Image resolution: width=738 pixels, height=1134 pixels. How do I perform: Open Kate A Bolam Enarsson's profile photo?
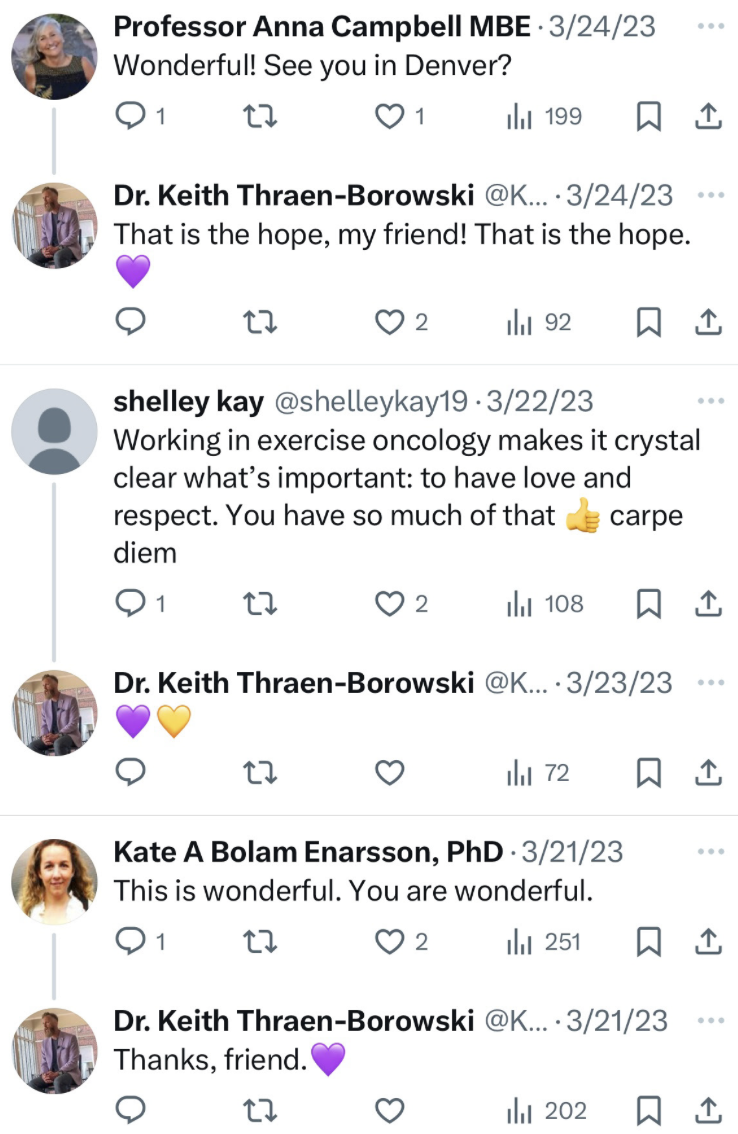(x=54, y=882)
